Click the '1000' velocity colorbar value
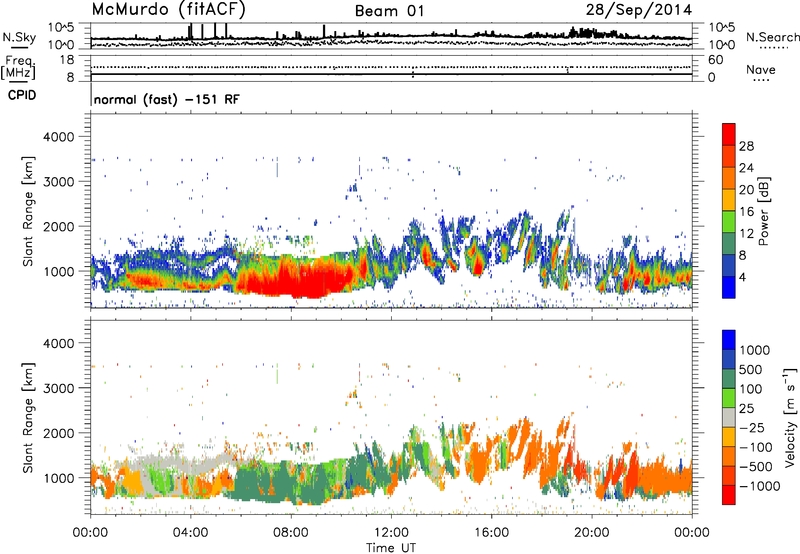This screenshot has width=800, height=554. click(755, 350)
